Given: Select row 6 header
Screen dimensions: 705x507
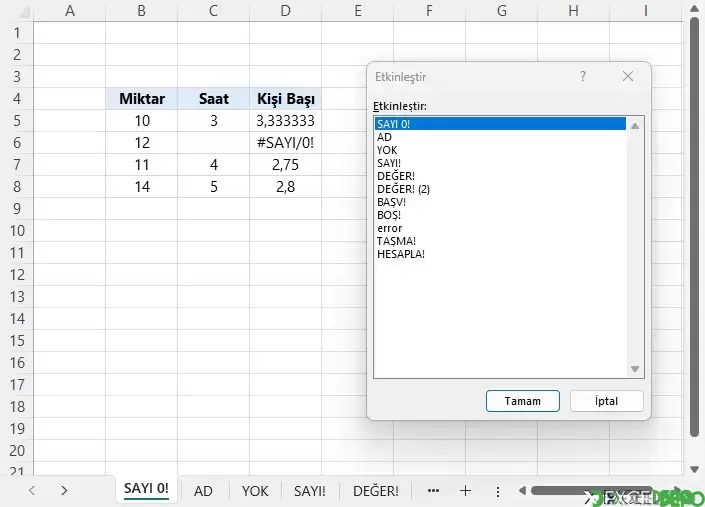Looking at the screenshot, I should pyautogui.click(x=17, y=142).
